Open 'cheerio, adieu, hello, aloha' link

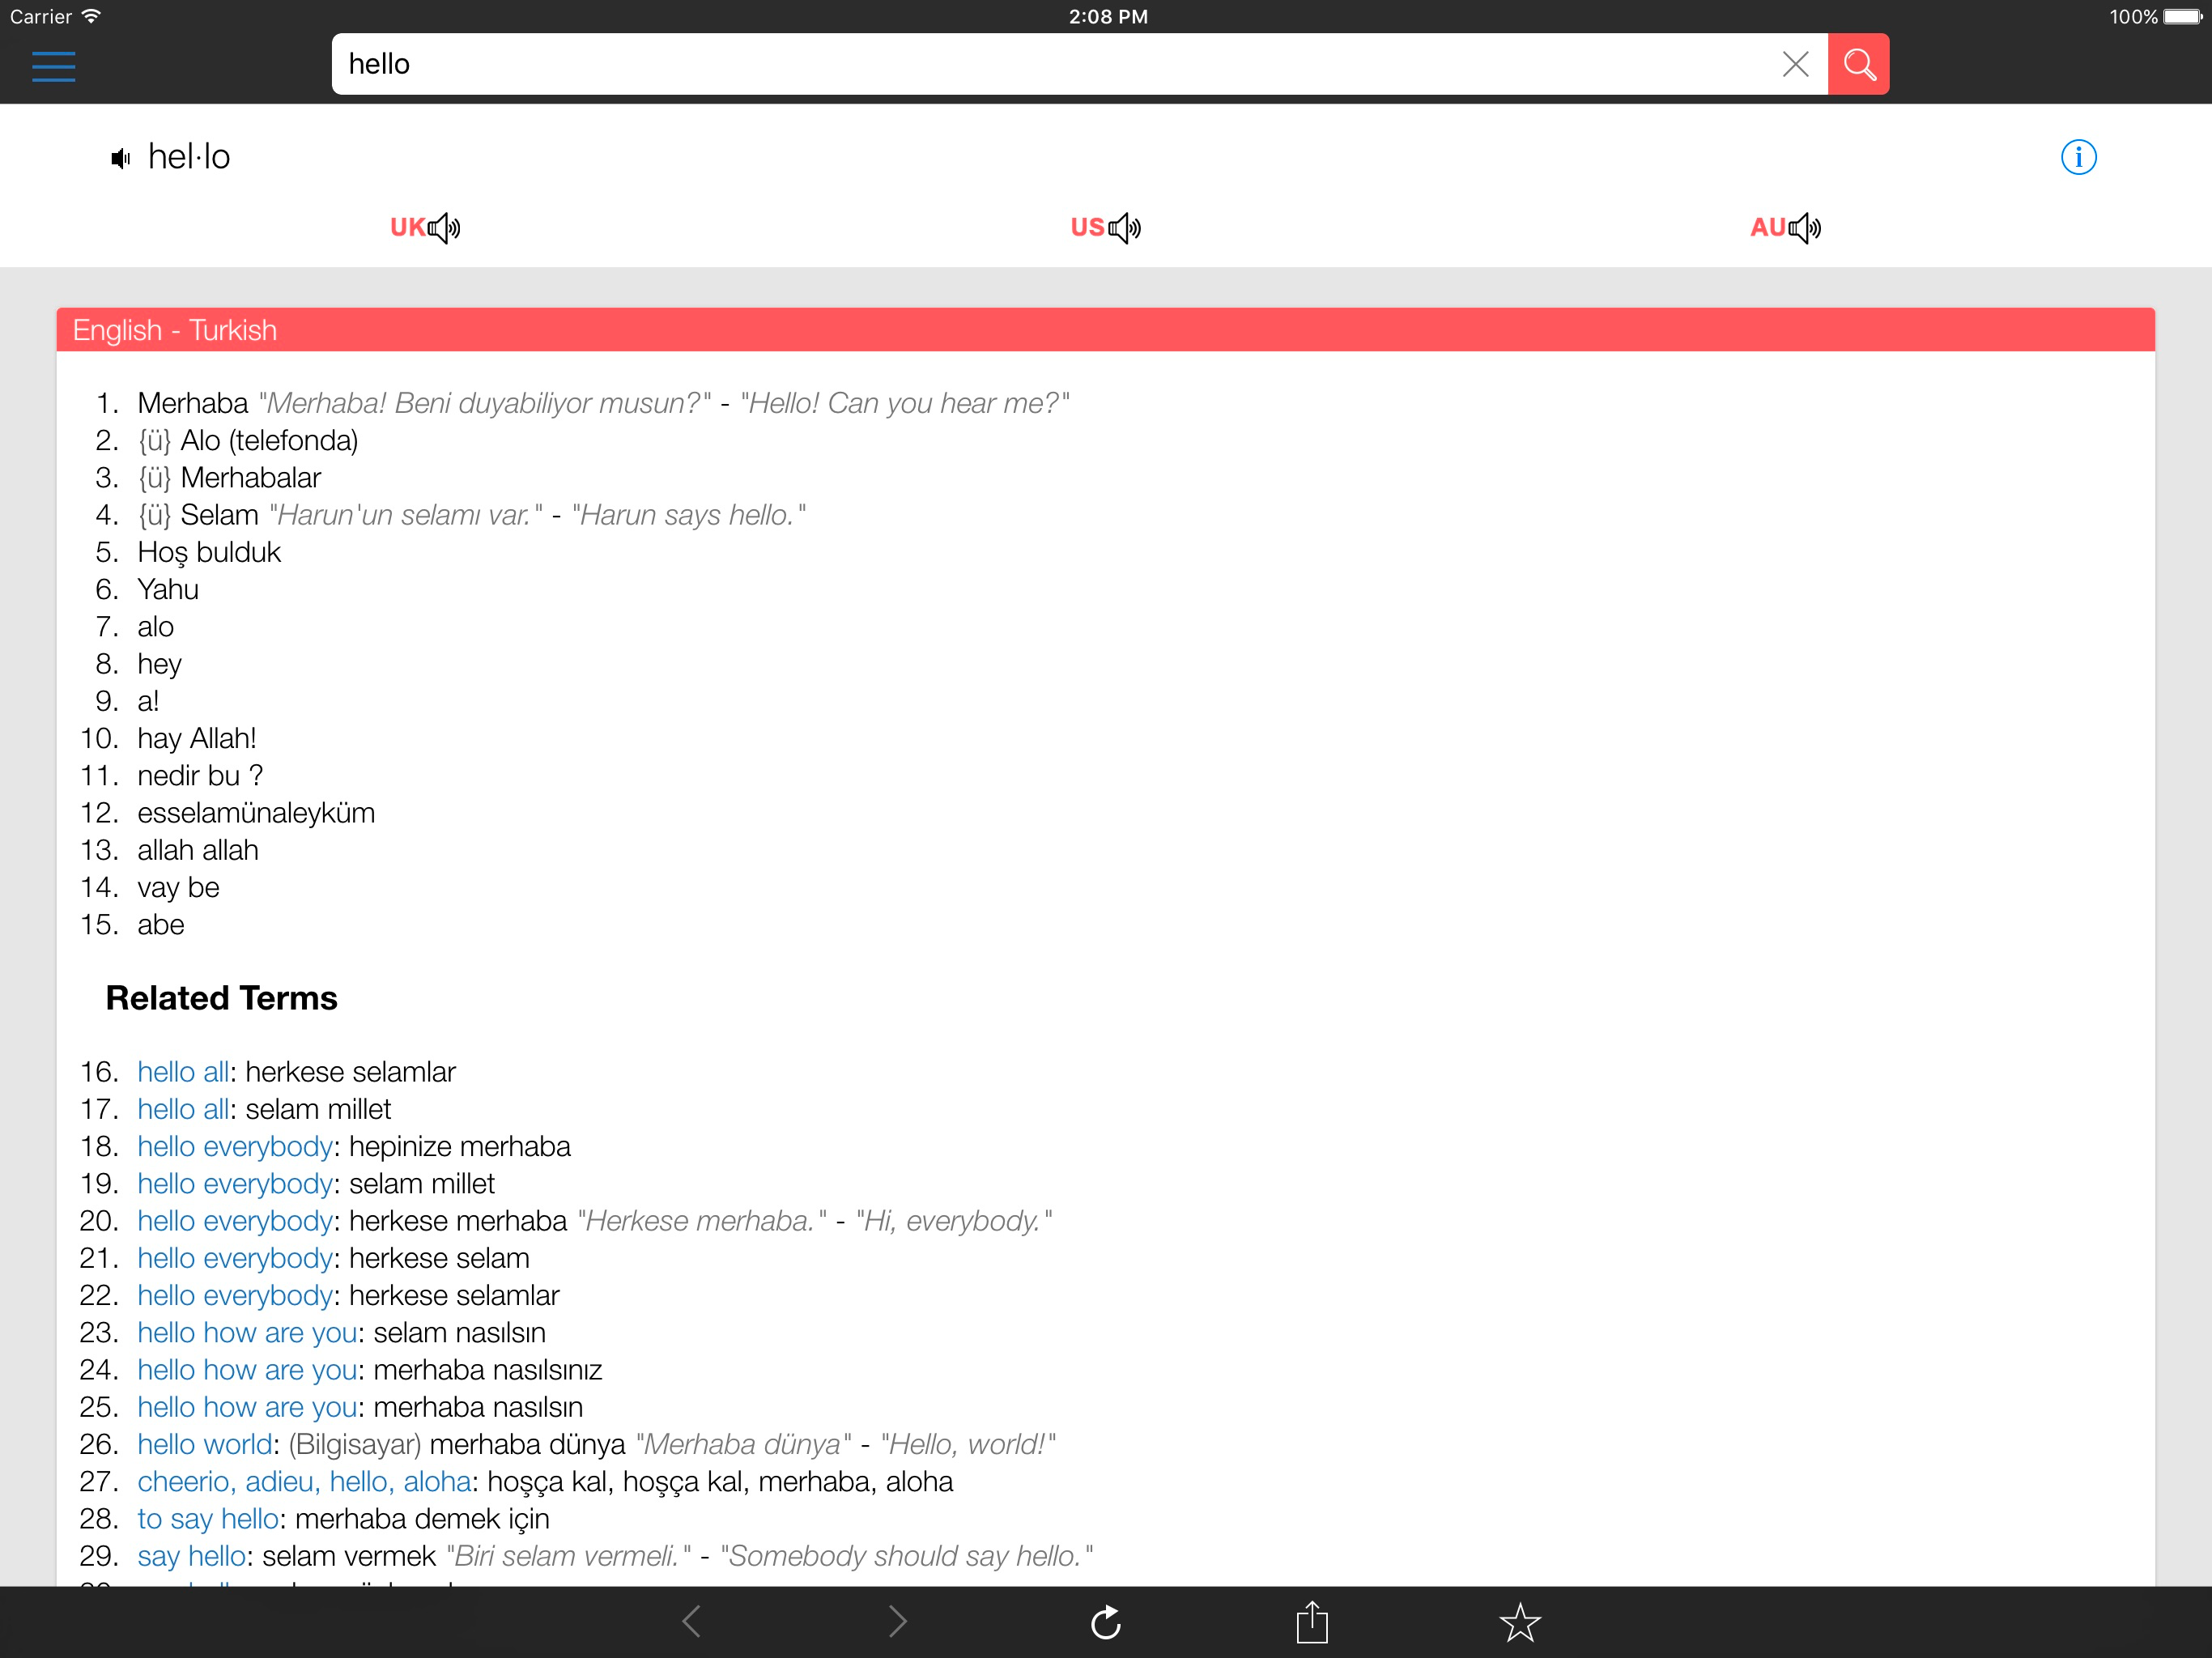pyautogui.click(x=304, y=1482)
